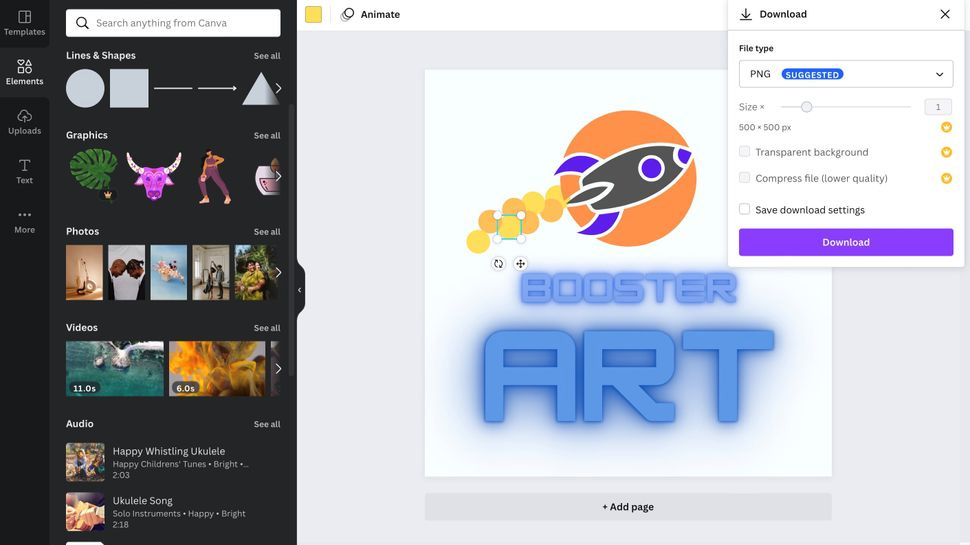This screenshot has height=545, width=970.
Task: Click the rotate handle below selected circle
Action: (x=498, y=264)
